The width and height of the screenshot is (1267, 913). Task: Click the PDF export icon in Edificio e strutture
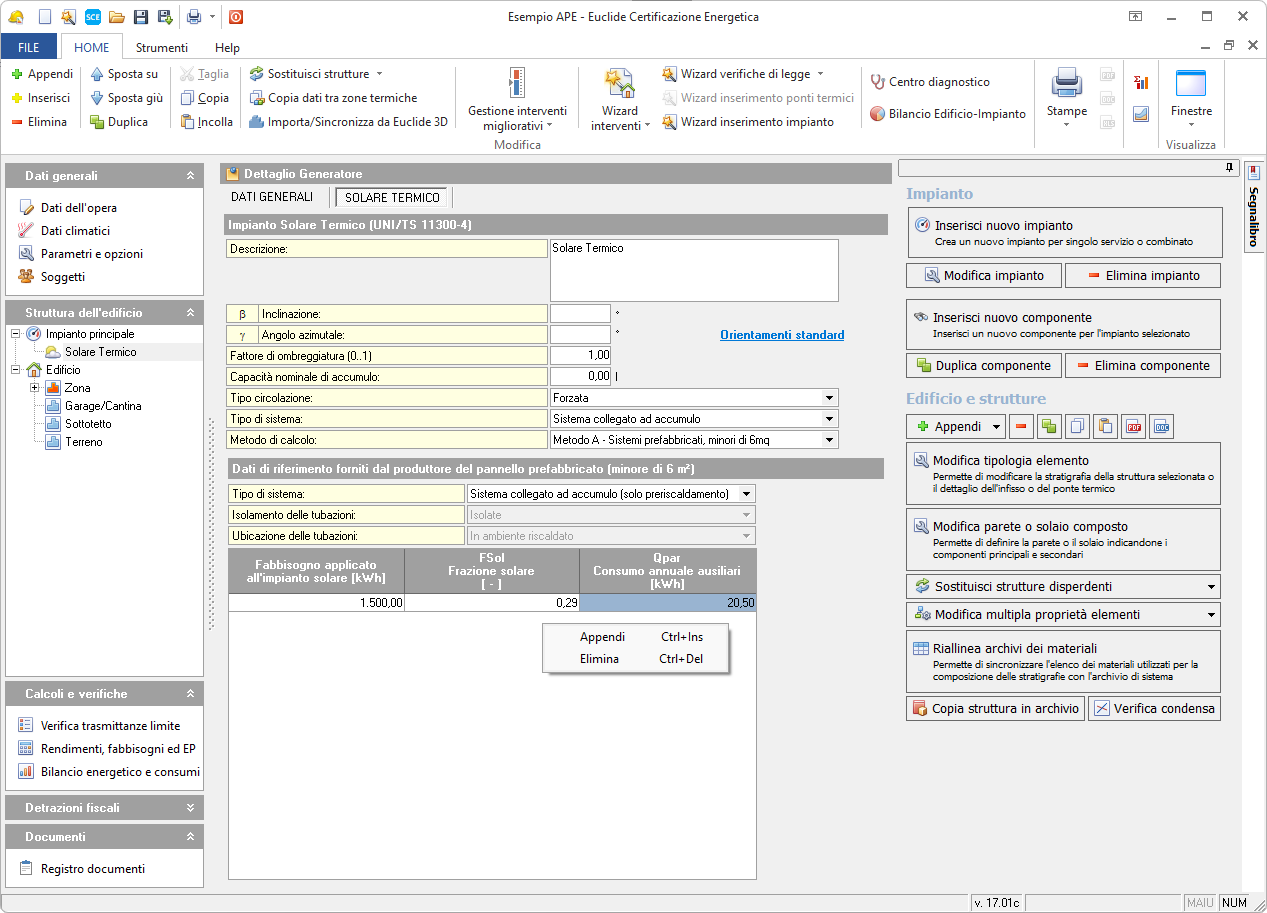tap(1133, 427)
